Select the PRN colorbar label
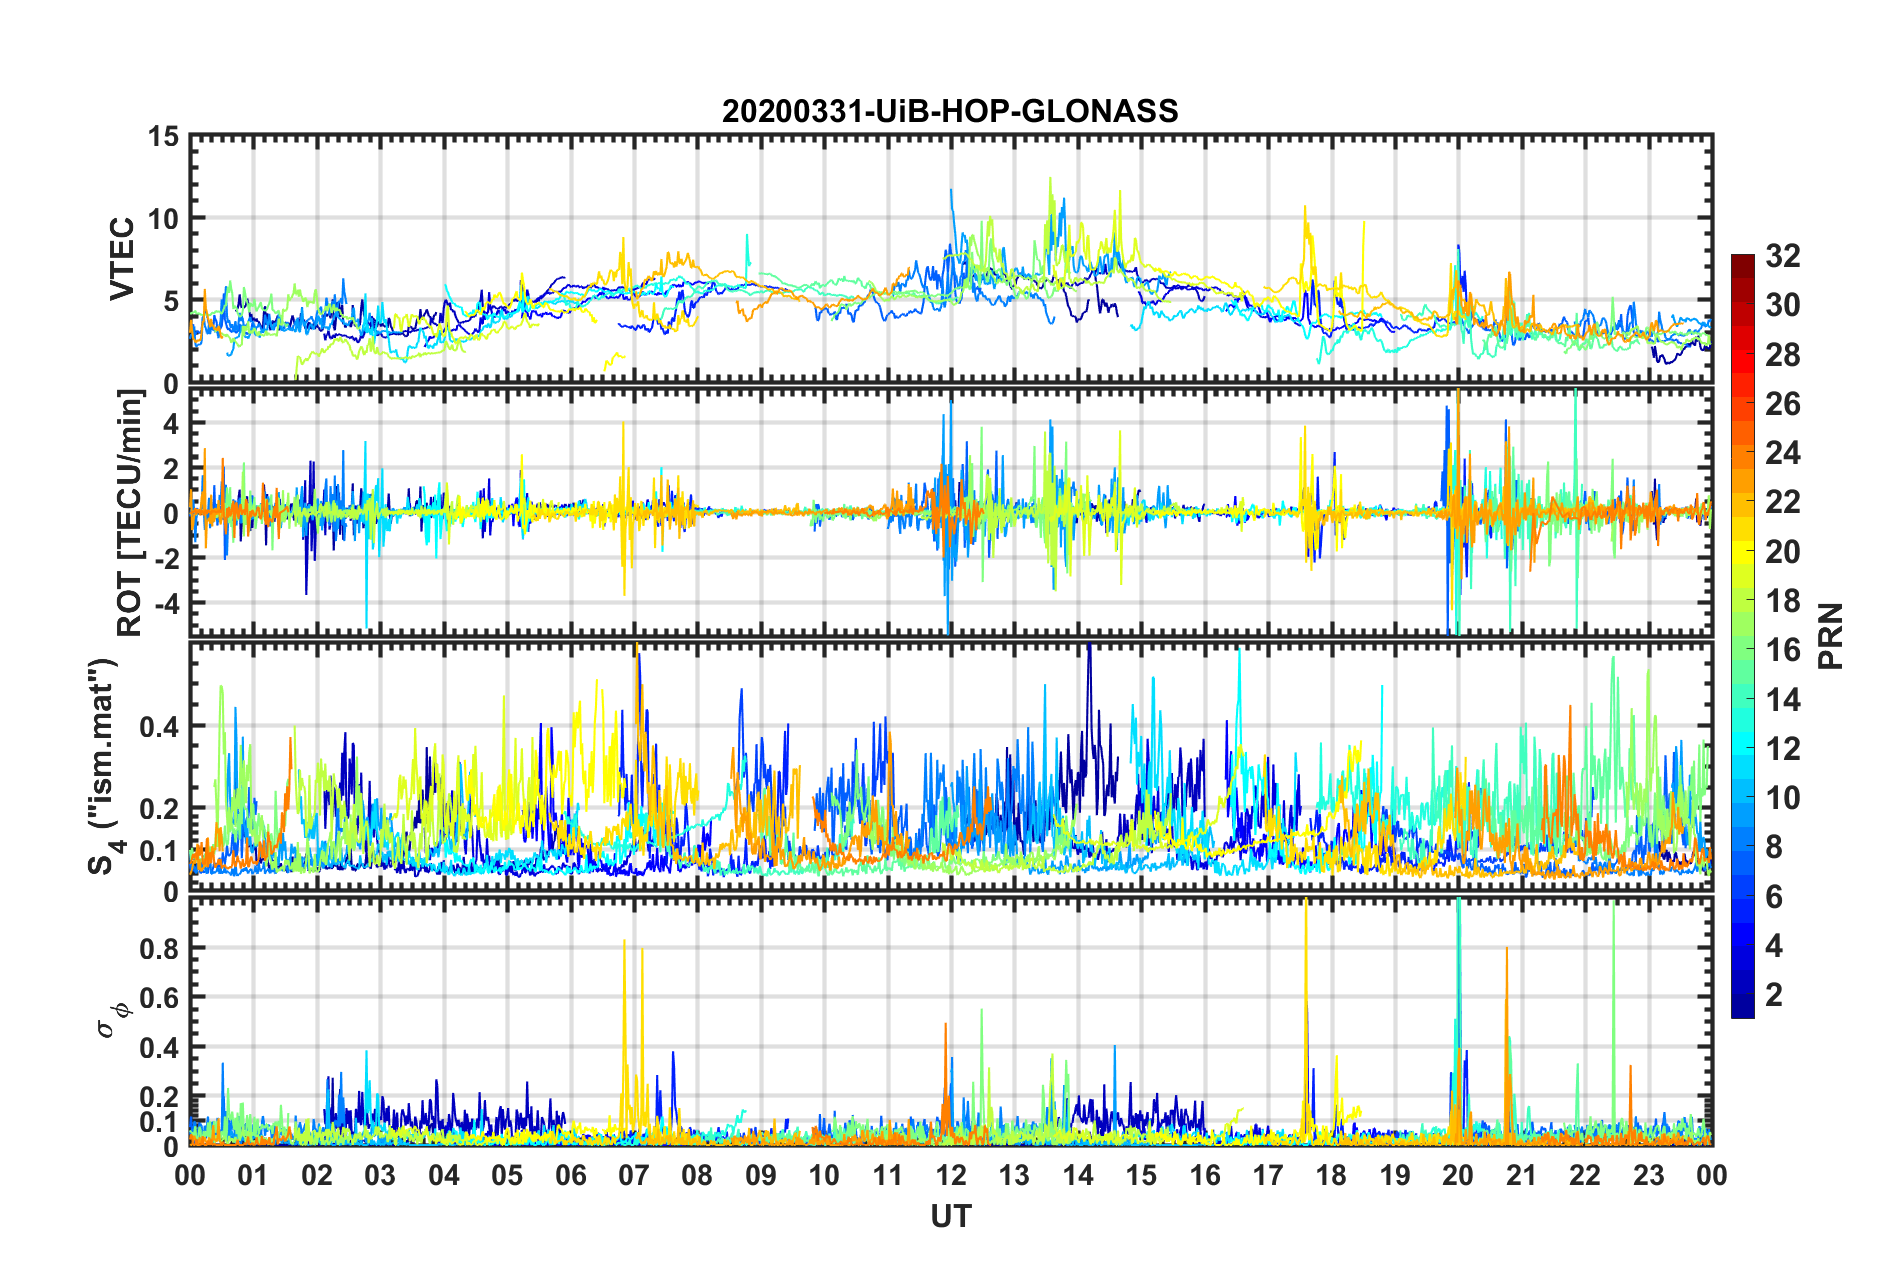The height and width of the screenshot is (1272, 1902). pyautogui.click(x=1831, y=636)
